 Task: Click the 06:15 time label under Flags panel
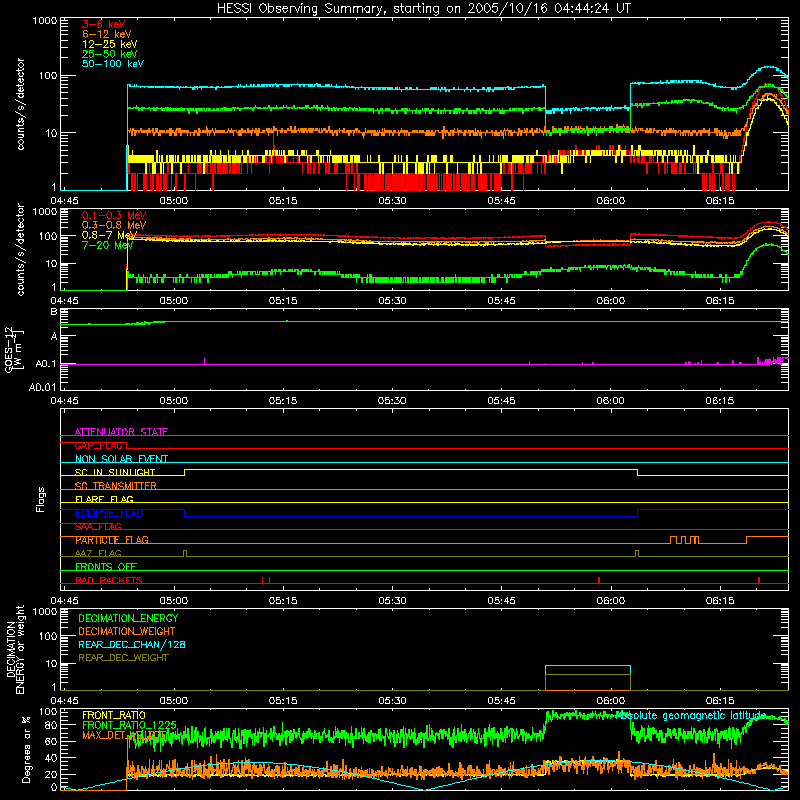(720, 601)
